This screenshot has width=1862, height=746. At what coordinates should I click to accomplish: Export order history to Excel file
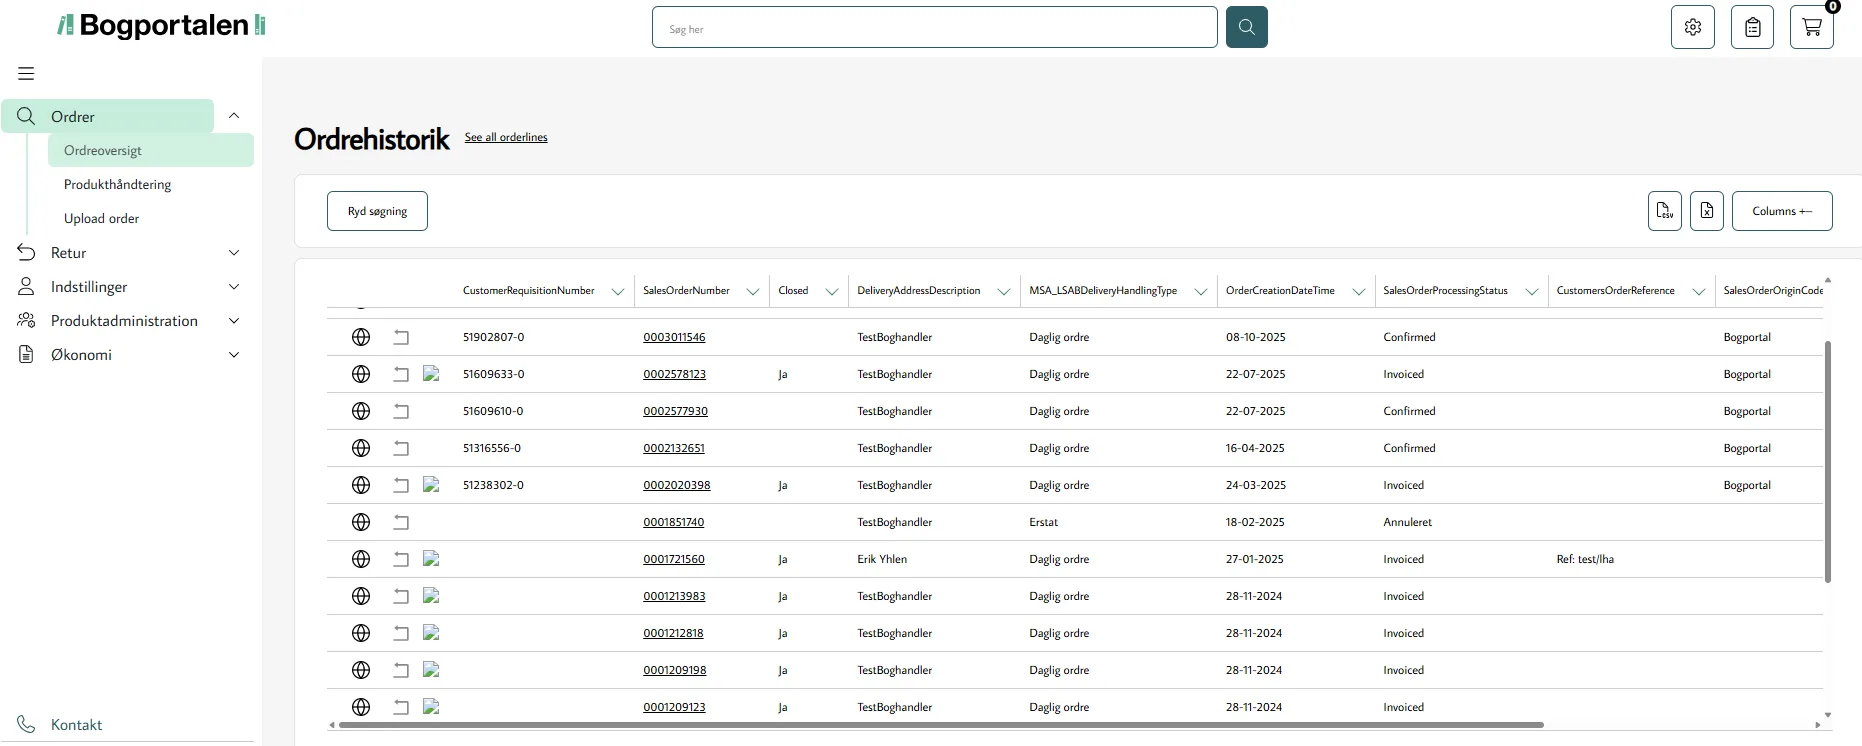tap(1706, 211)
